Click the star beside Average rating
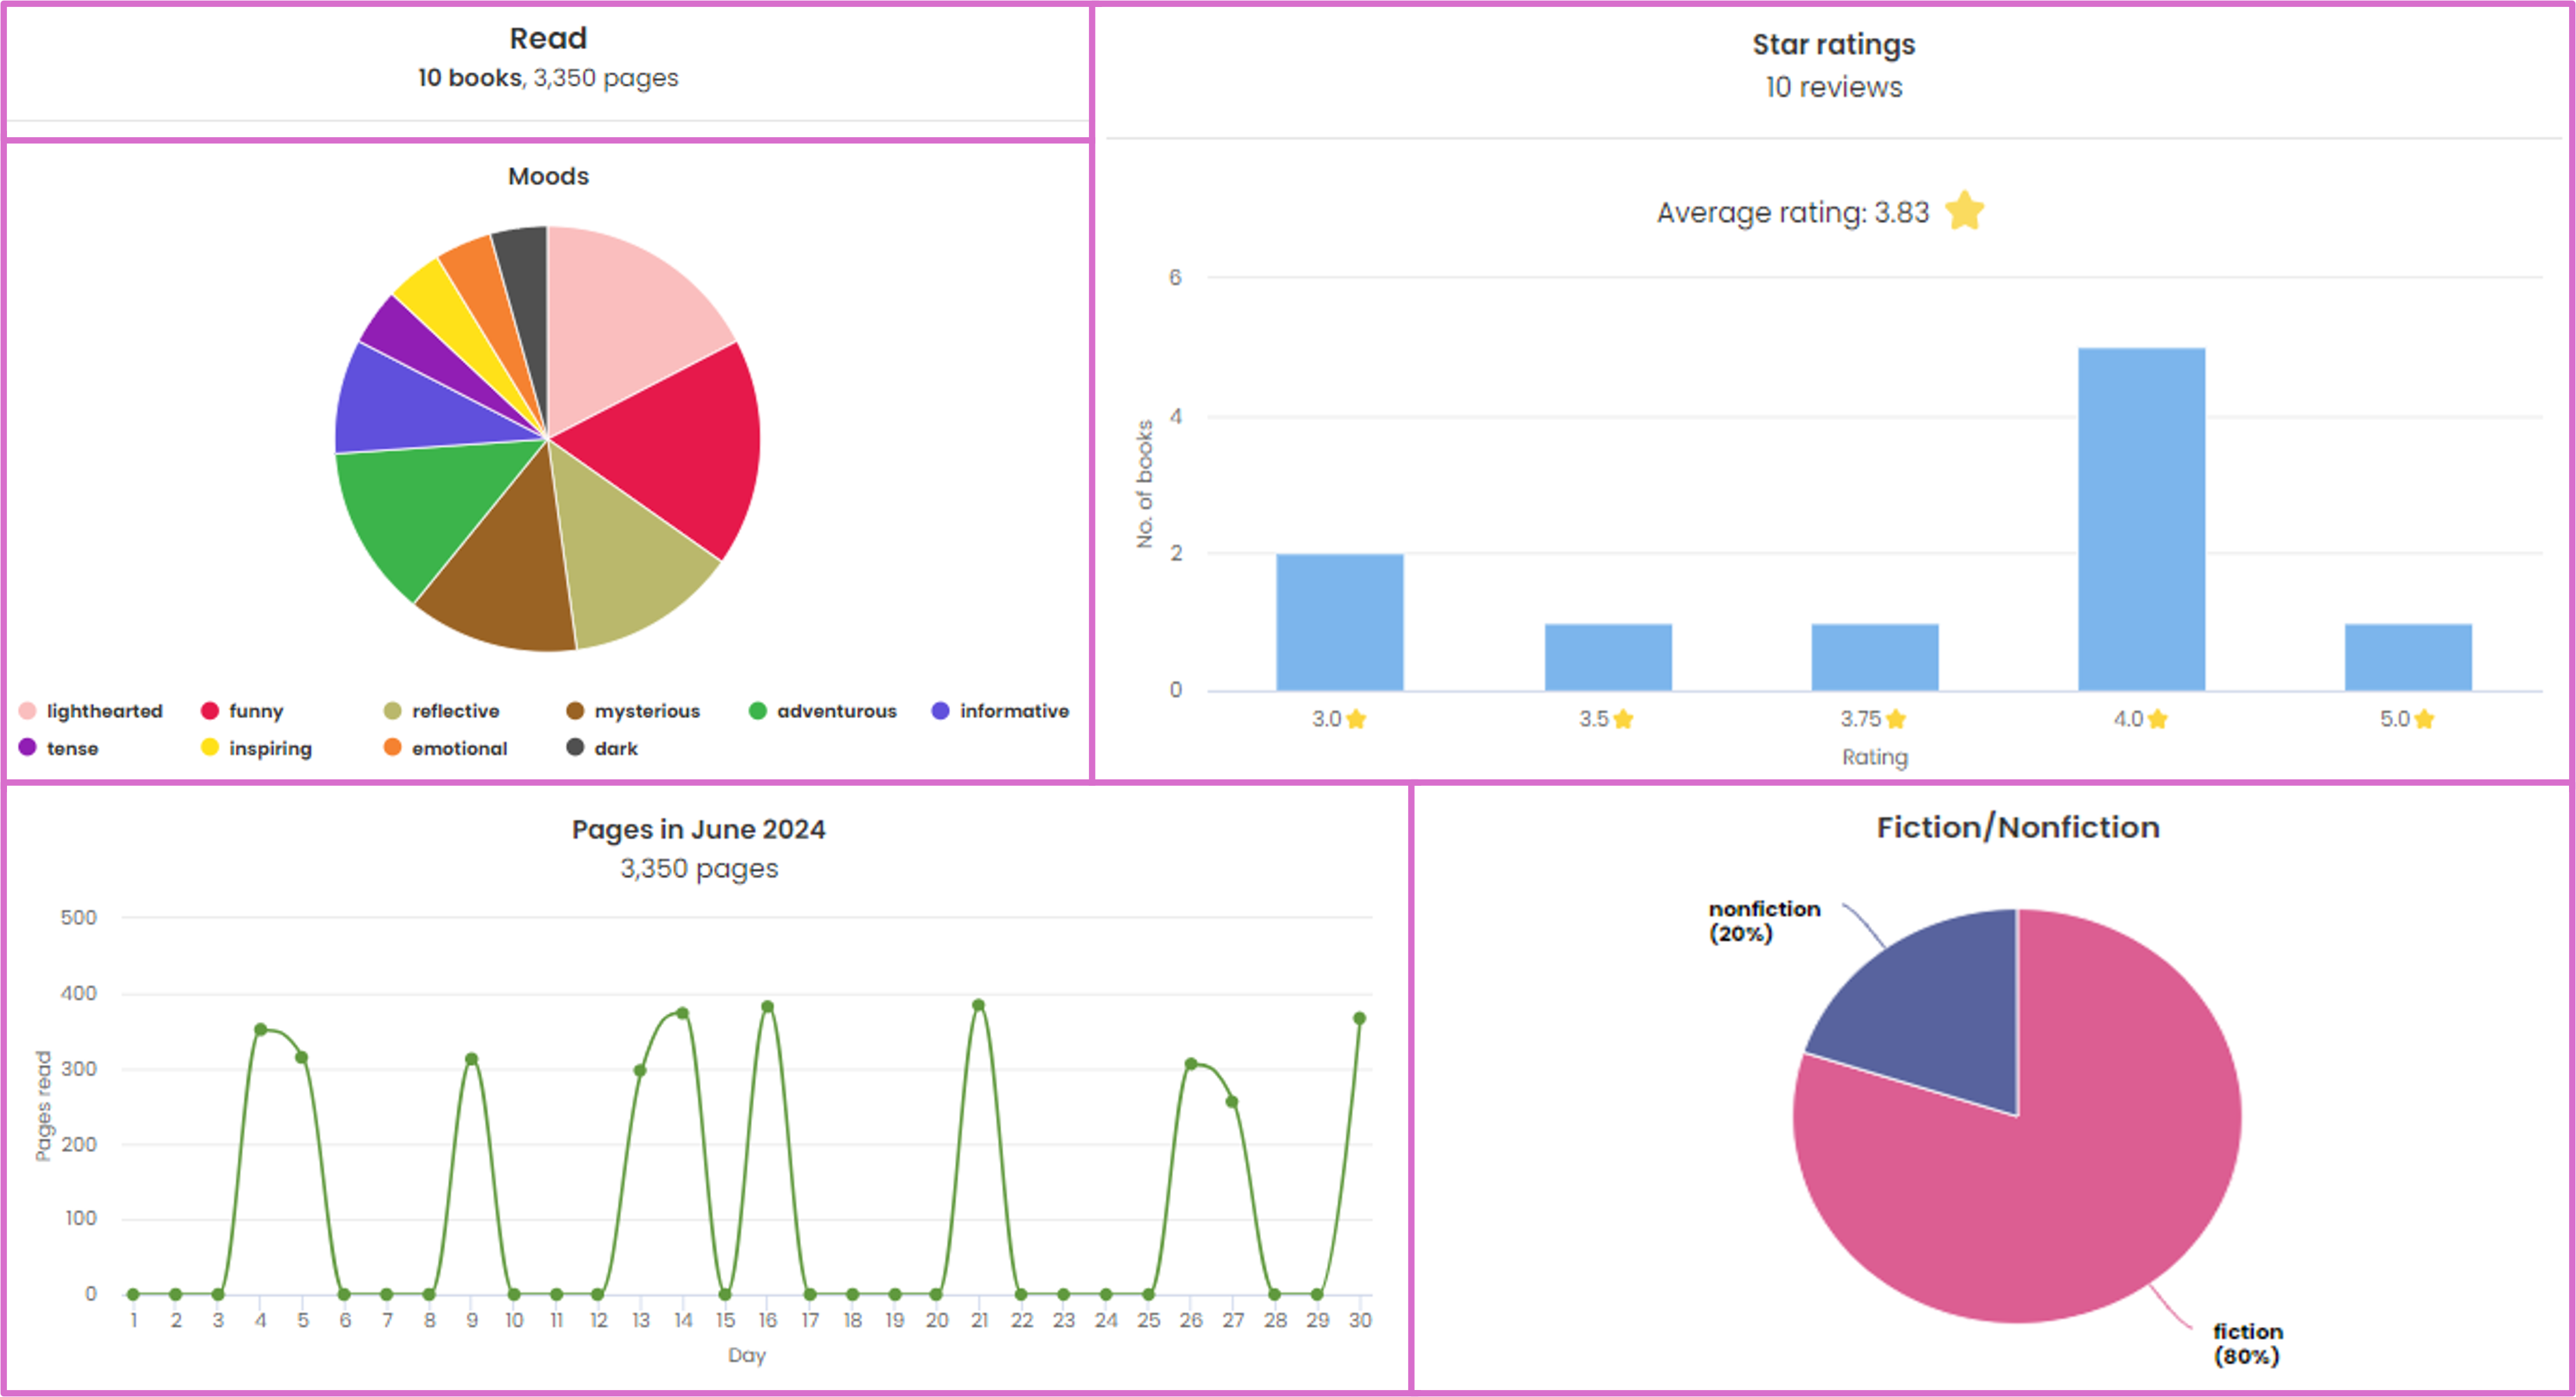Image resolution: width=2576 pixels, height=1397 pixels. point(1964,211)
